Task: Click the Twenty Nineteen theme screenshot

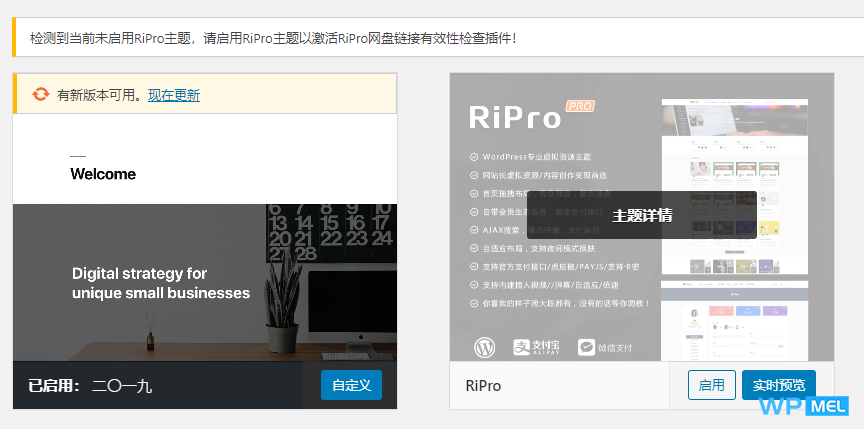Action: (x=205, y=237)
